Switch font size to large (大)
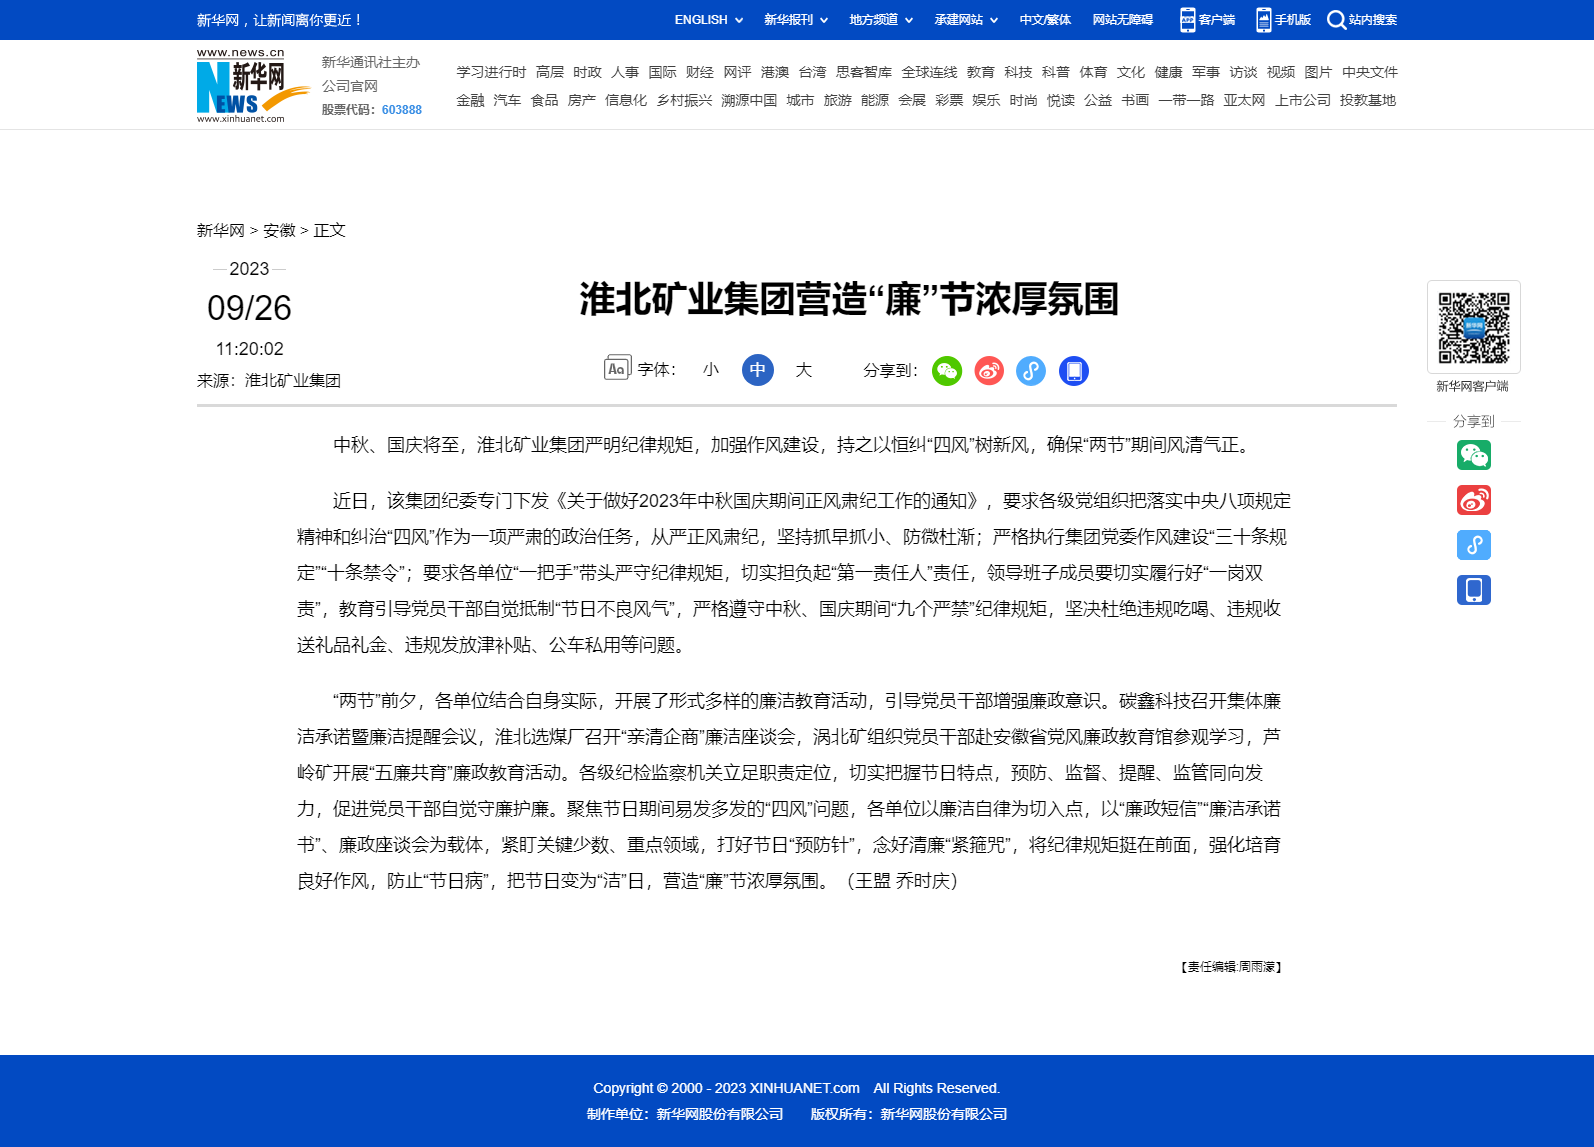The height and width of the screenshot is (1147, 1594). tap(803, 370)
